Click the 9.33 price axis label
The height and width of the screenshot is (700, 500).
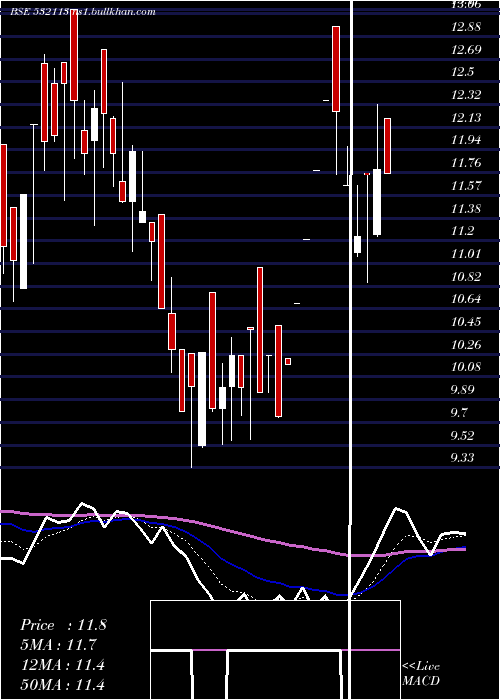click(462, 458)
